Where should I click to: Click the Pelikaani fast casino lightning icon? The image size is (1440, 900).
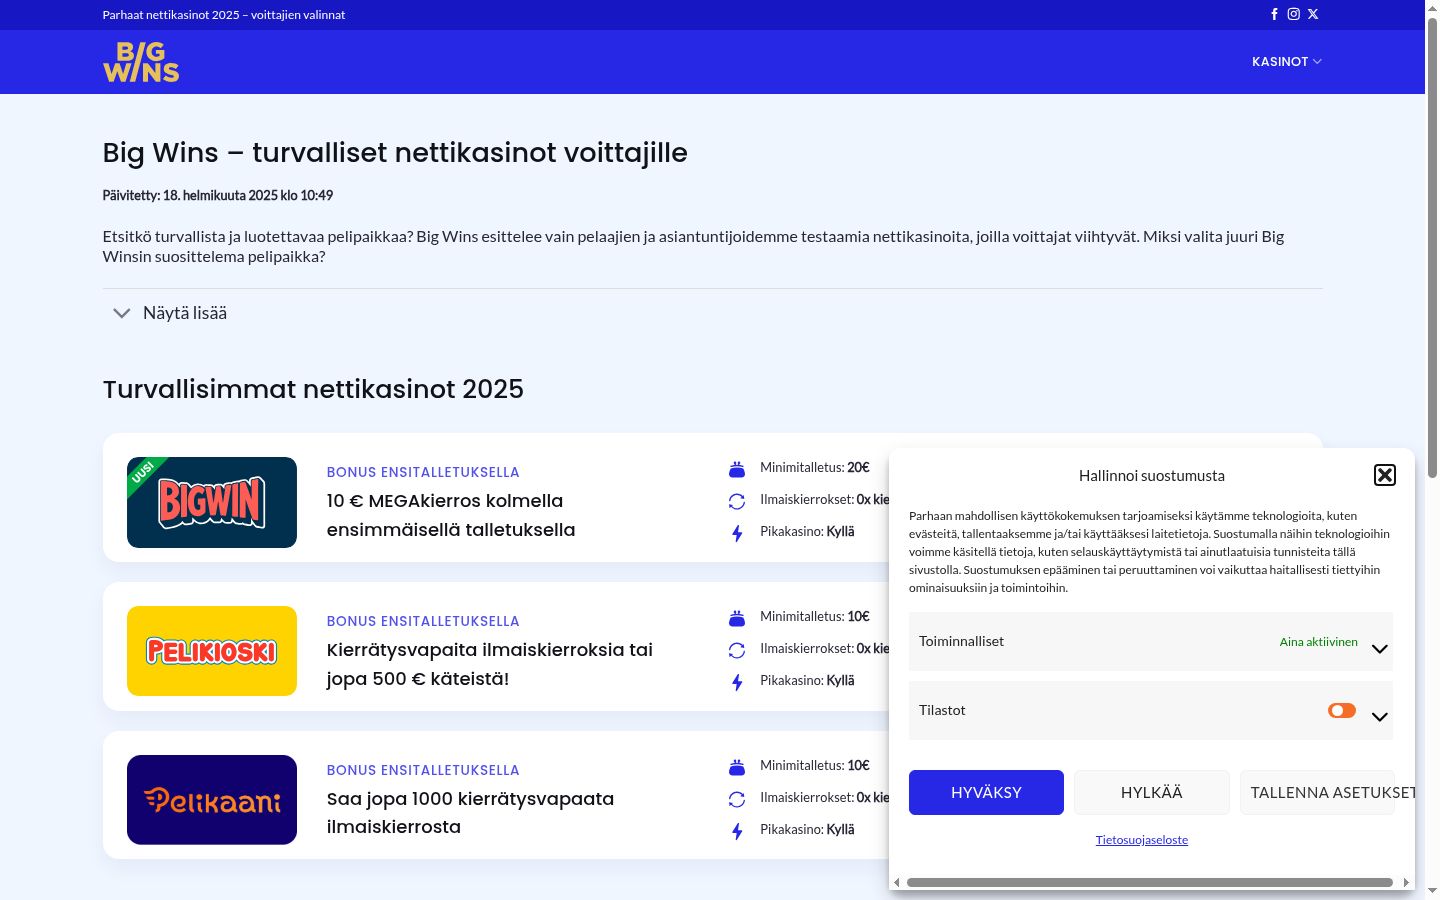[x=737, y=831]
